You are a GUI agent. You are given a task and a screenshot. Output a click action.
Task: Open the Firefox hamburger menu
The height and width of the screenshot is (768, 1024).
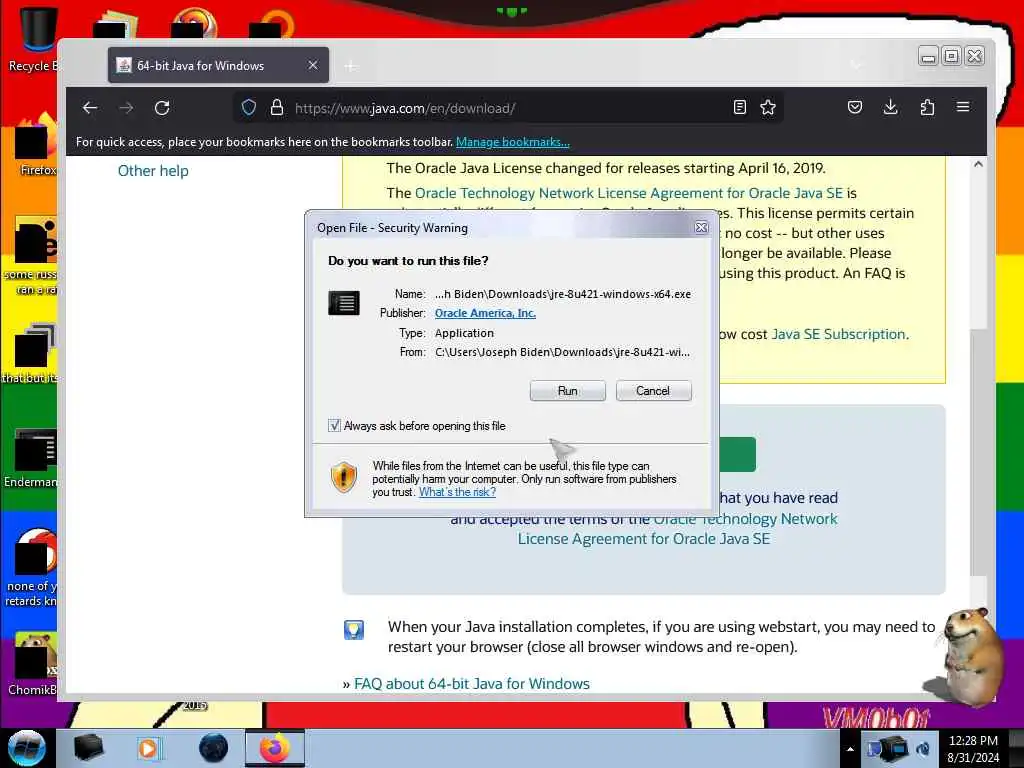point(963,107)
